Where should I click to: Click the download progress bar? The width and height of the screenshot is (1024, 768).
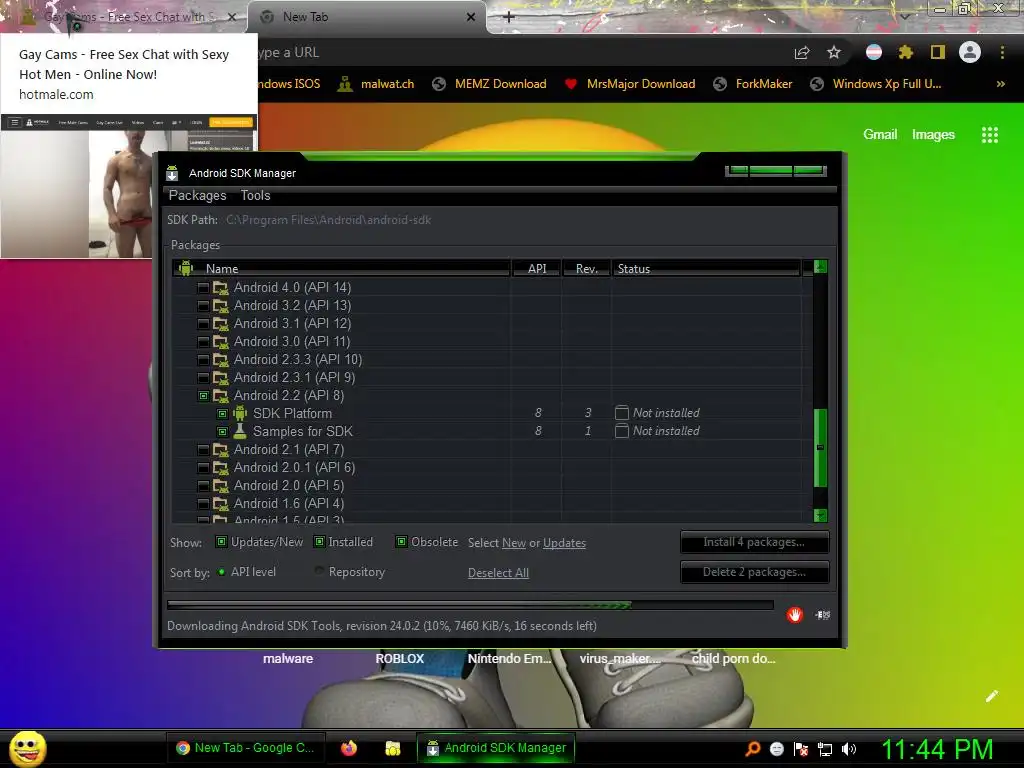pos(470,605)
